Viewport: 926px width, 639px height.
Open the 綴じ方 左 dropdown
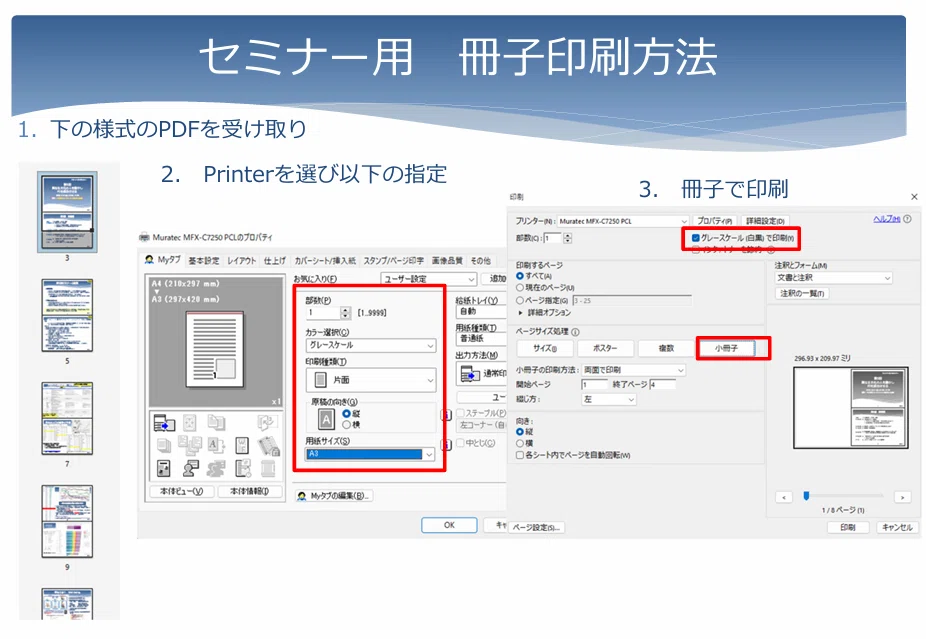click(x=609, y=400)
